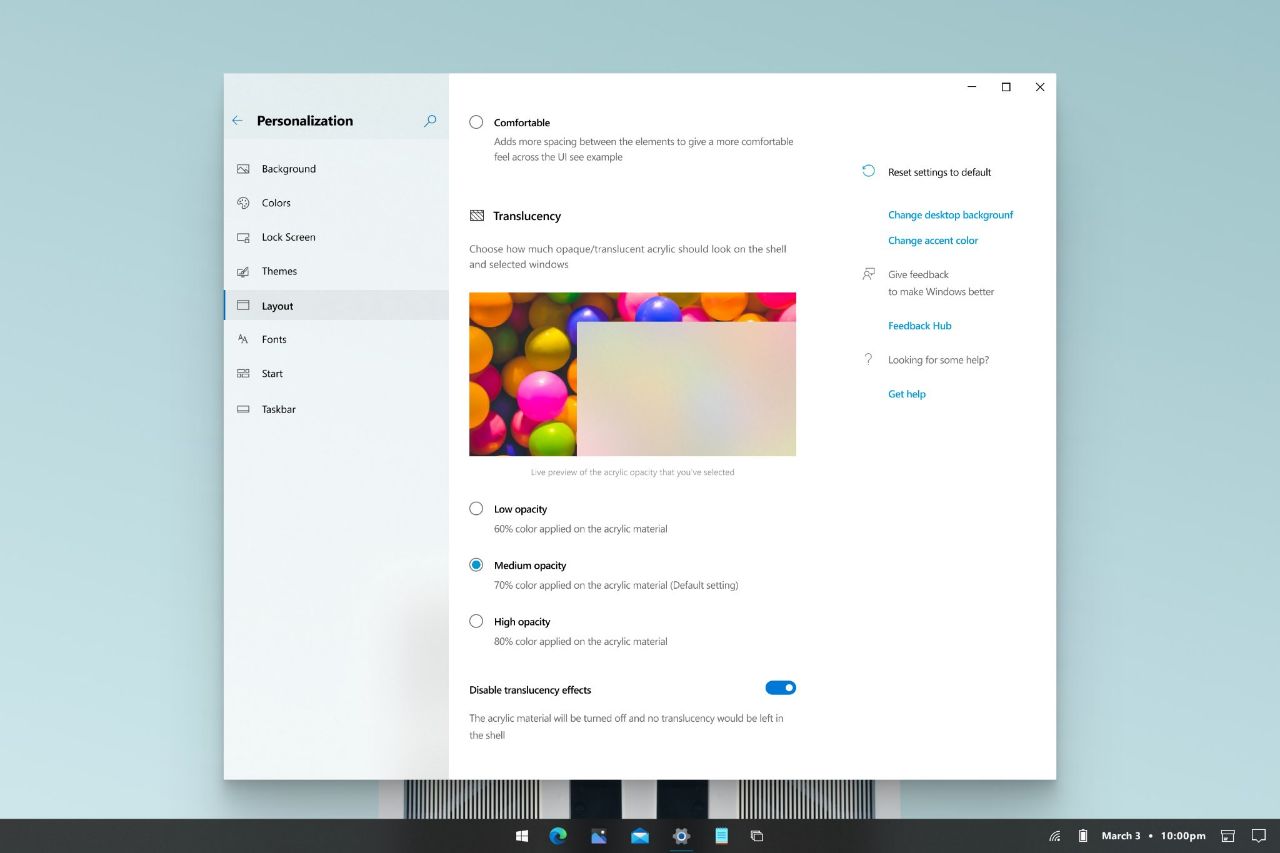Viewport: 1280px width, 853px height.
Task: Click the Lock Screen monitor icon
Action: point(243,237)
